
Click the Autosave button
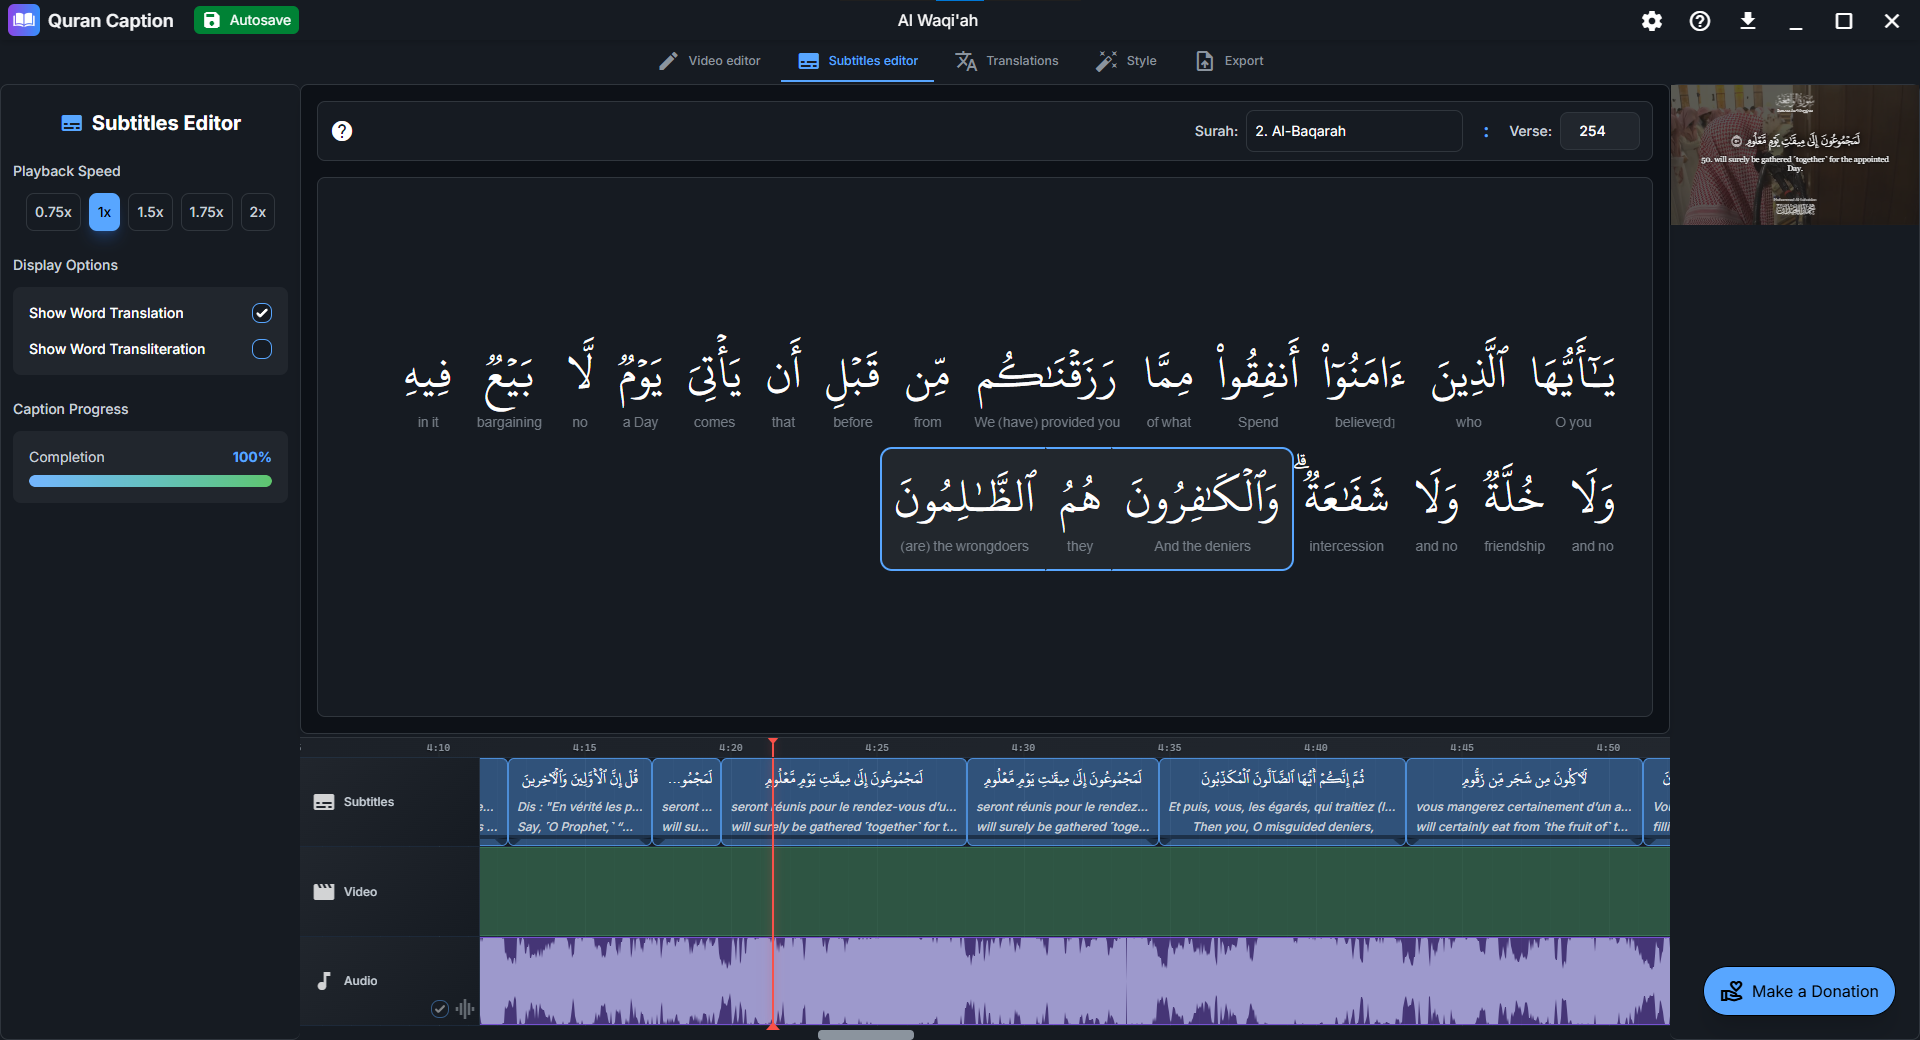(246, 19)
